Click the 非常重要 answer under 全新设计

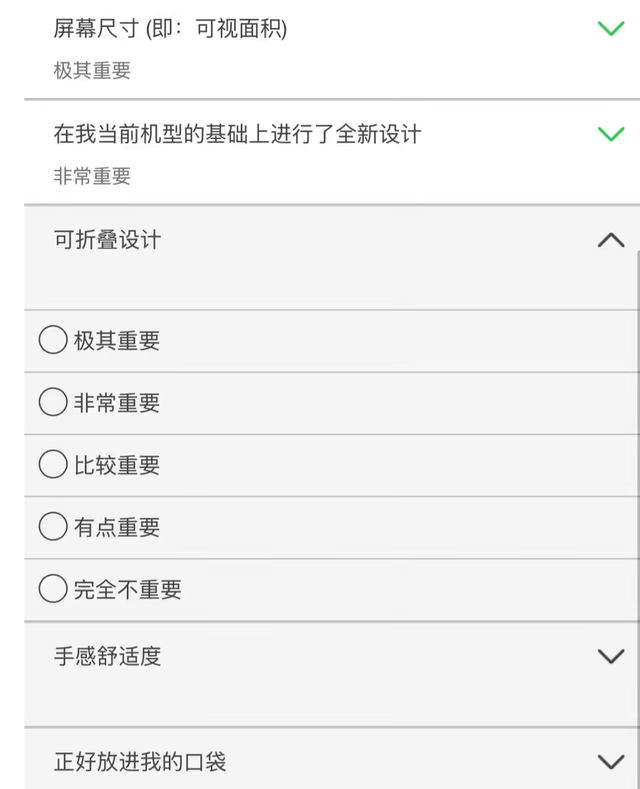coord(92,176)
